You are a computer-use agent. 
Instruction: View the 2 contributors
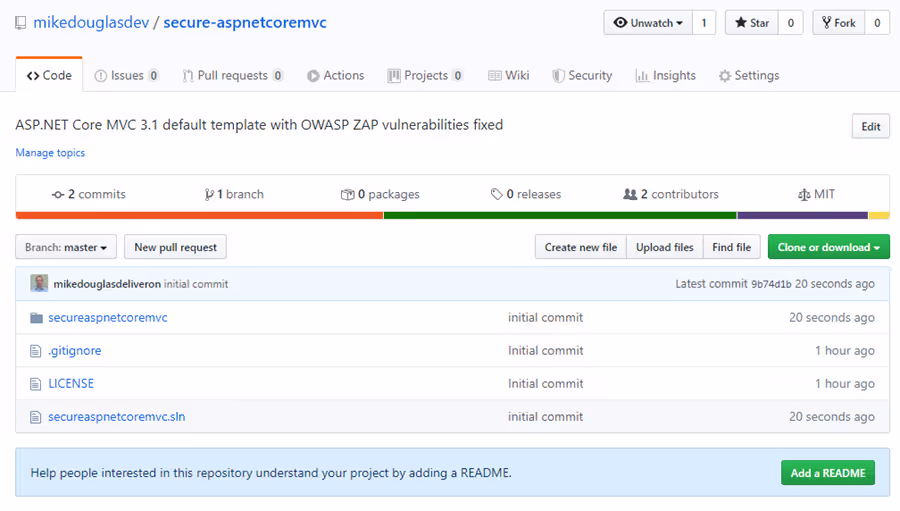point(671,194)
